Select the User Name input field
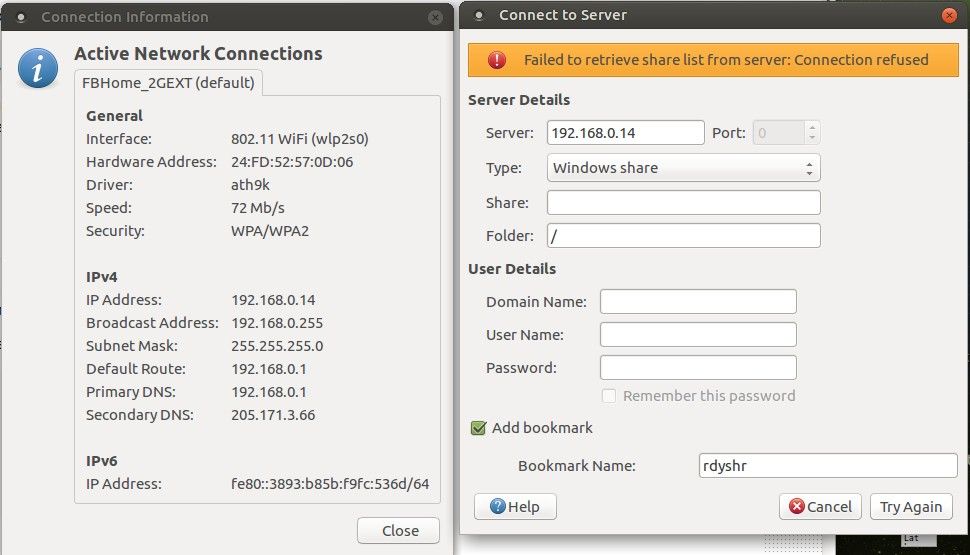970x555 pixels. point(698,335)
